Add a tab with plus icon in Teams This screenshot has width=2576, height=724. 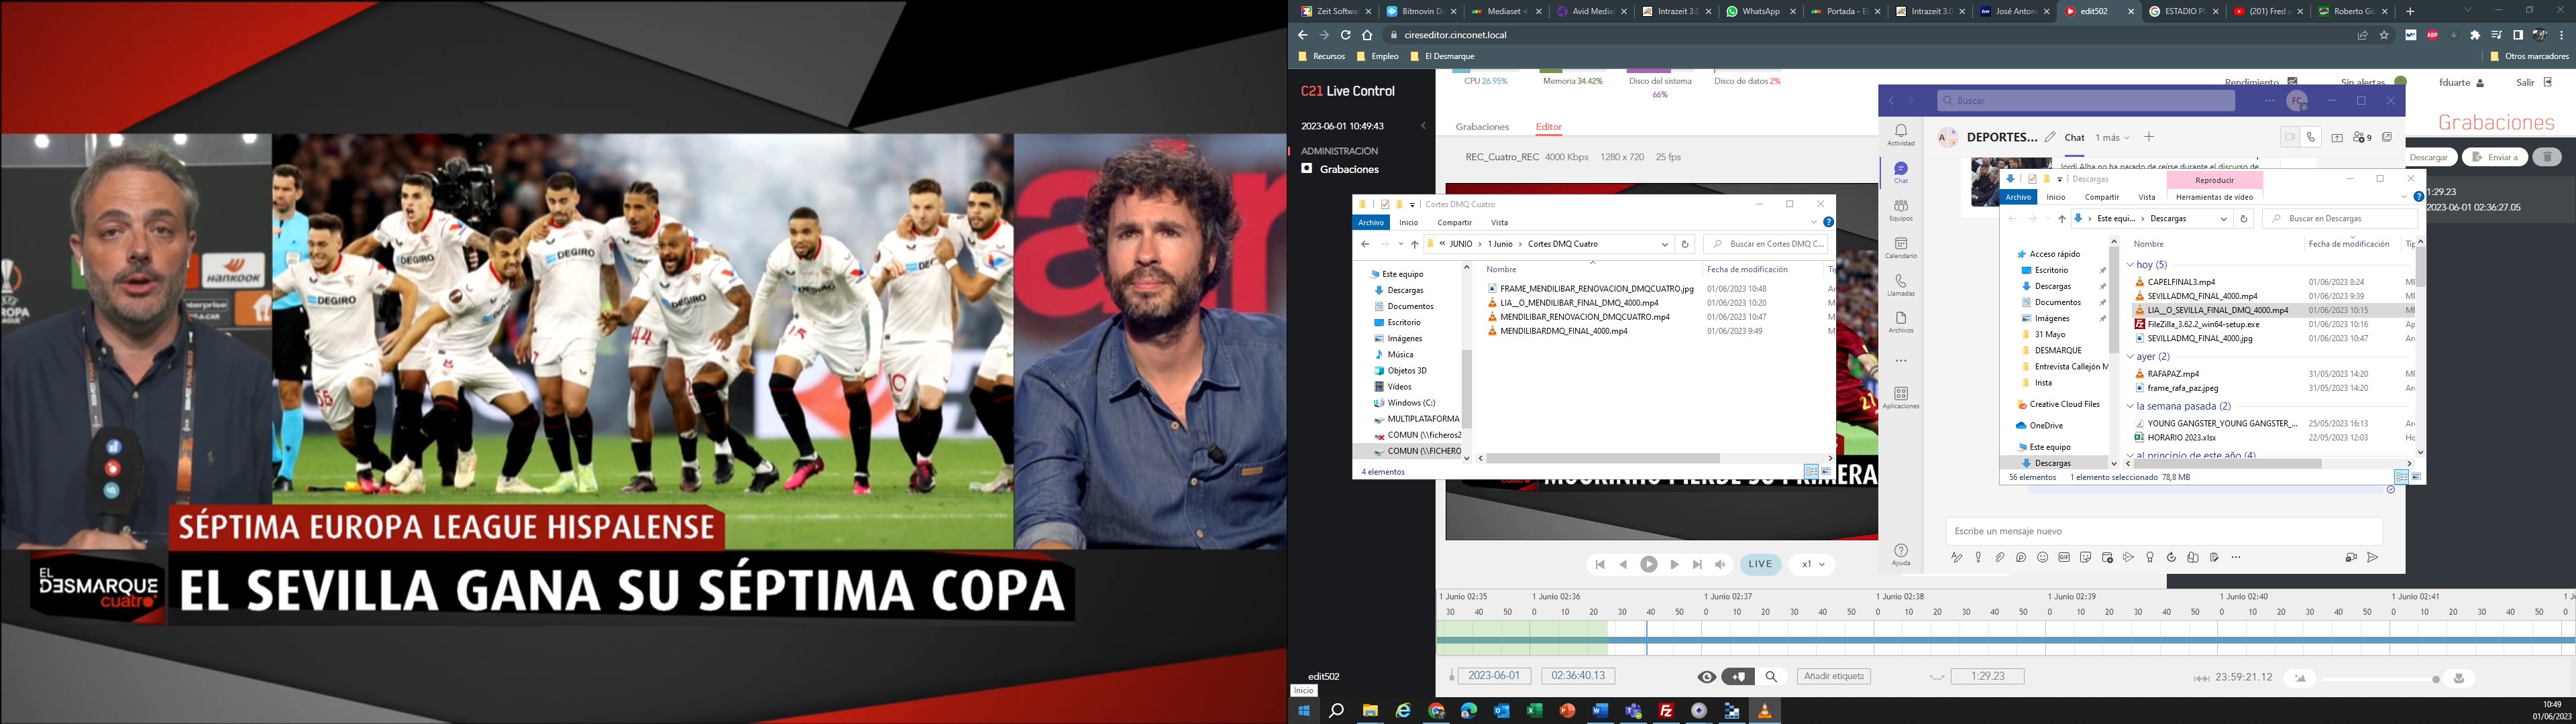coord(2148,136)
